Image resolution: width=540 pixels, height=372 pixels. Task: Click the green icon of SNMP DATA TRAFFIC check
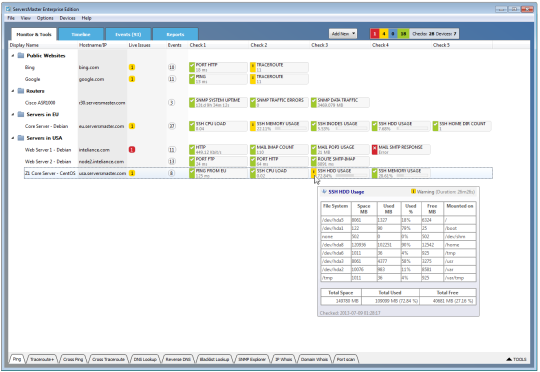[314, 102]
